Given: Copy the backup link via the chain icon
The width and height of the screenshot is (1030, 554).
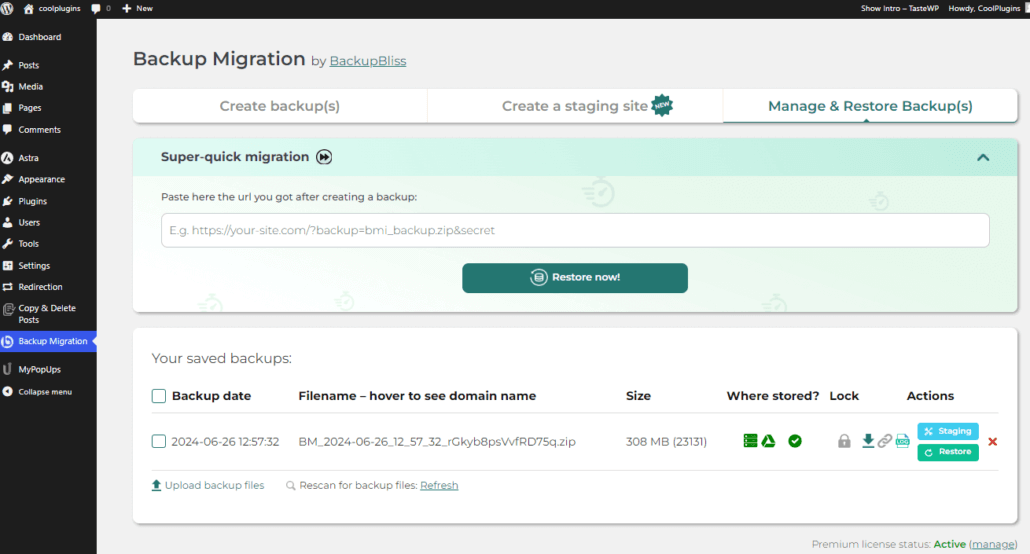Looking at the screenshot, I should (885, 441).
